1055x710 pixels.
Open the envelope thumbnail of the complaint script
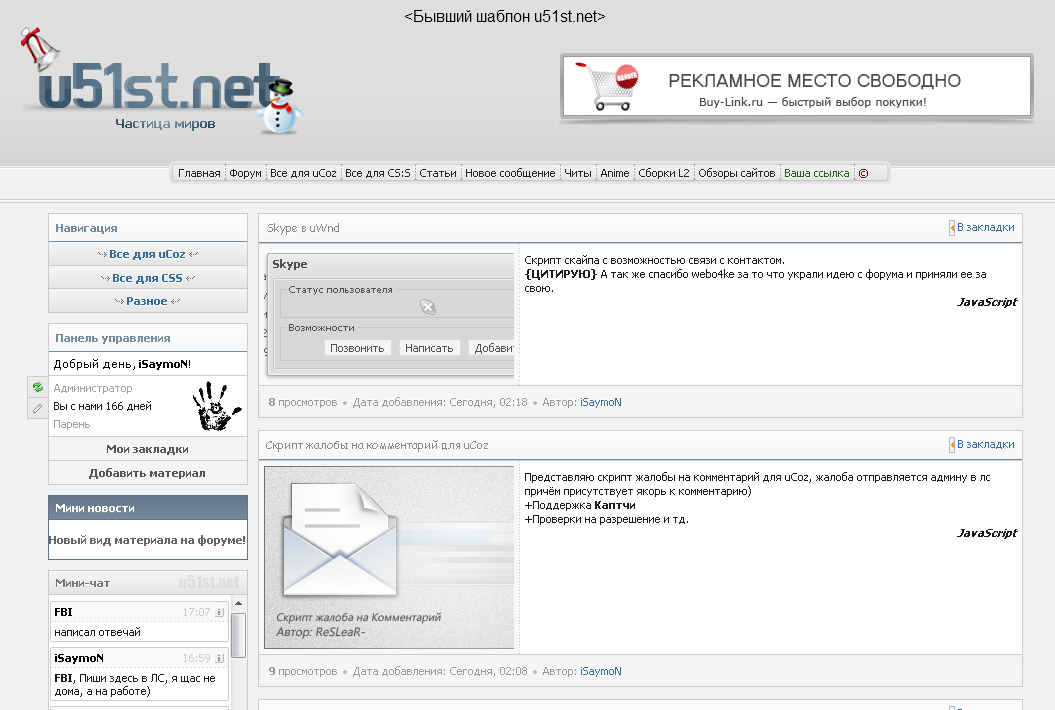389,557
